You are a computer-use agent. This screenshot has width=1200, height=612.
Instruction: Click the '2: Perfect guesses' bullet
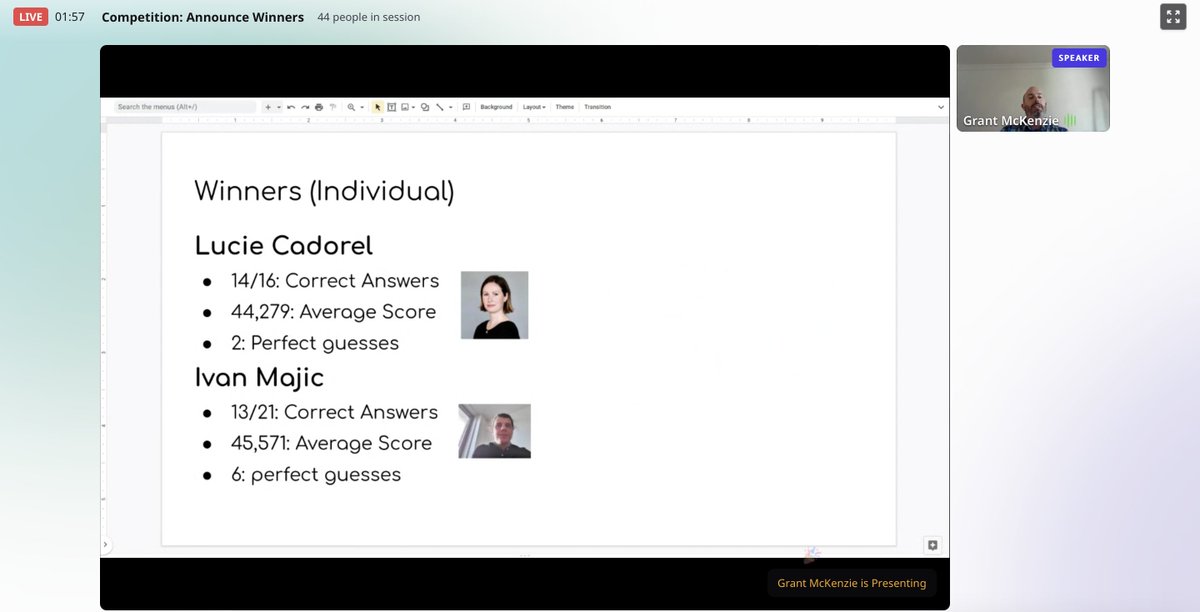point(315,343)
